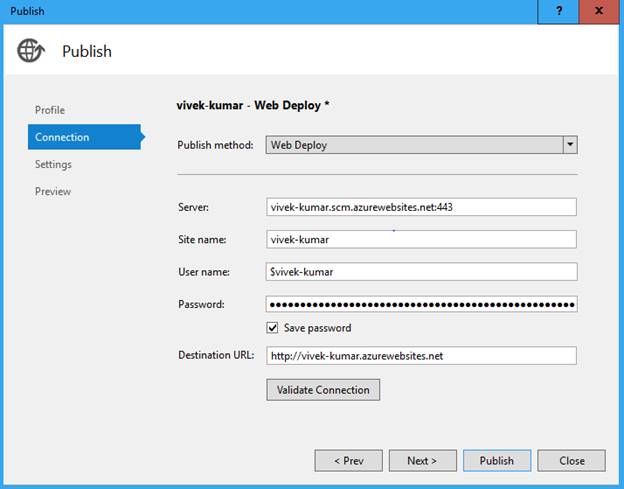Go back with the Prev button
Viewport: 624px width, 489px height.
[349, 461]
